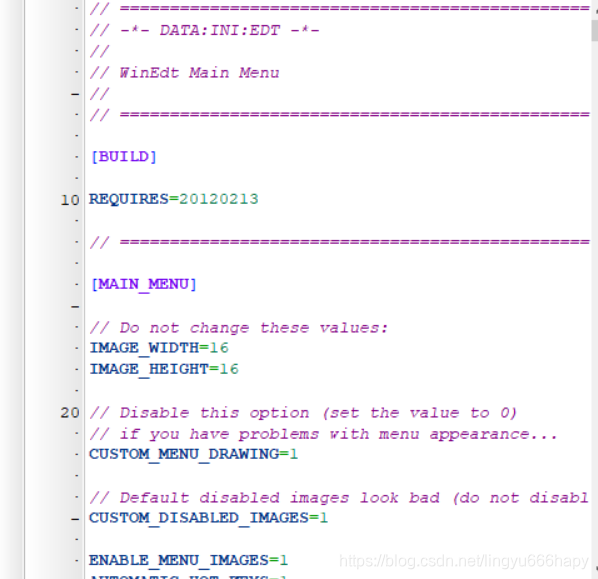Viewport: 598px width, 579px height.
Task: Click the REQUIRES=20120213 line
Action: tap(174, 199)
